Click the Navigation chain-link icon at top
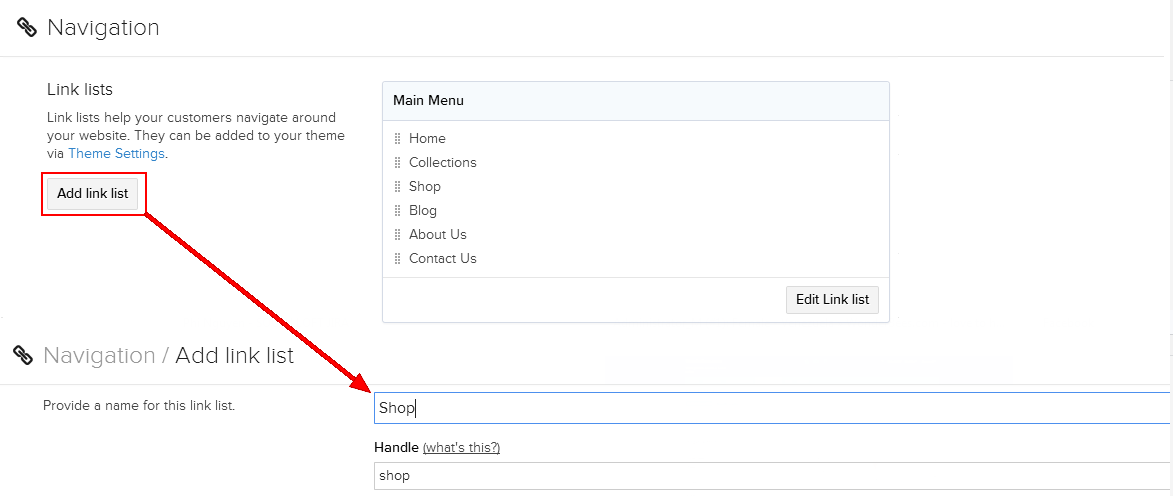 [x=27, y=28]
